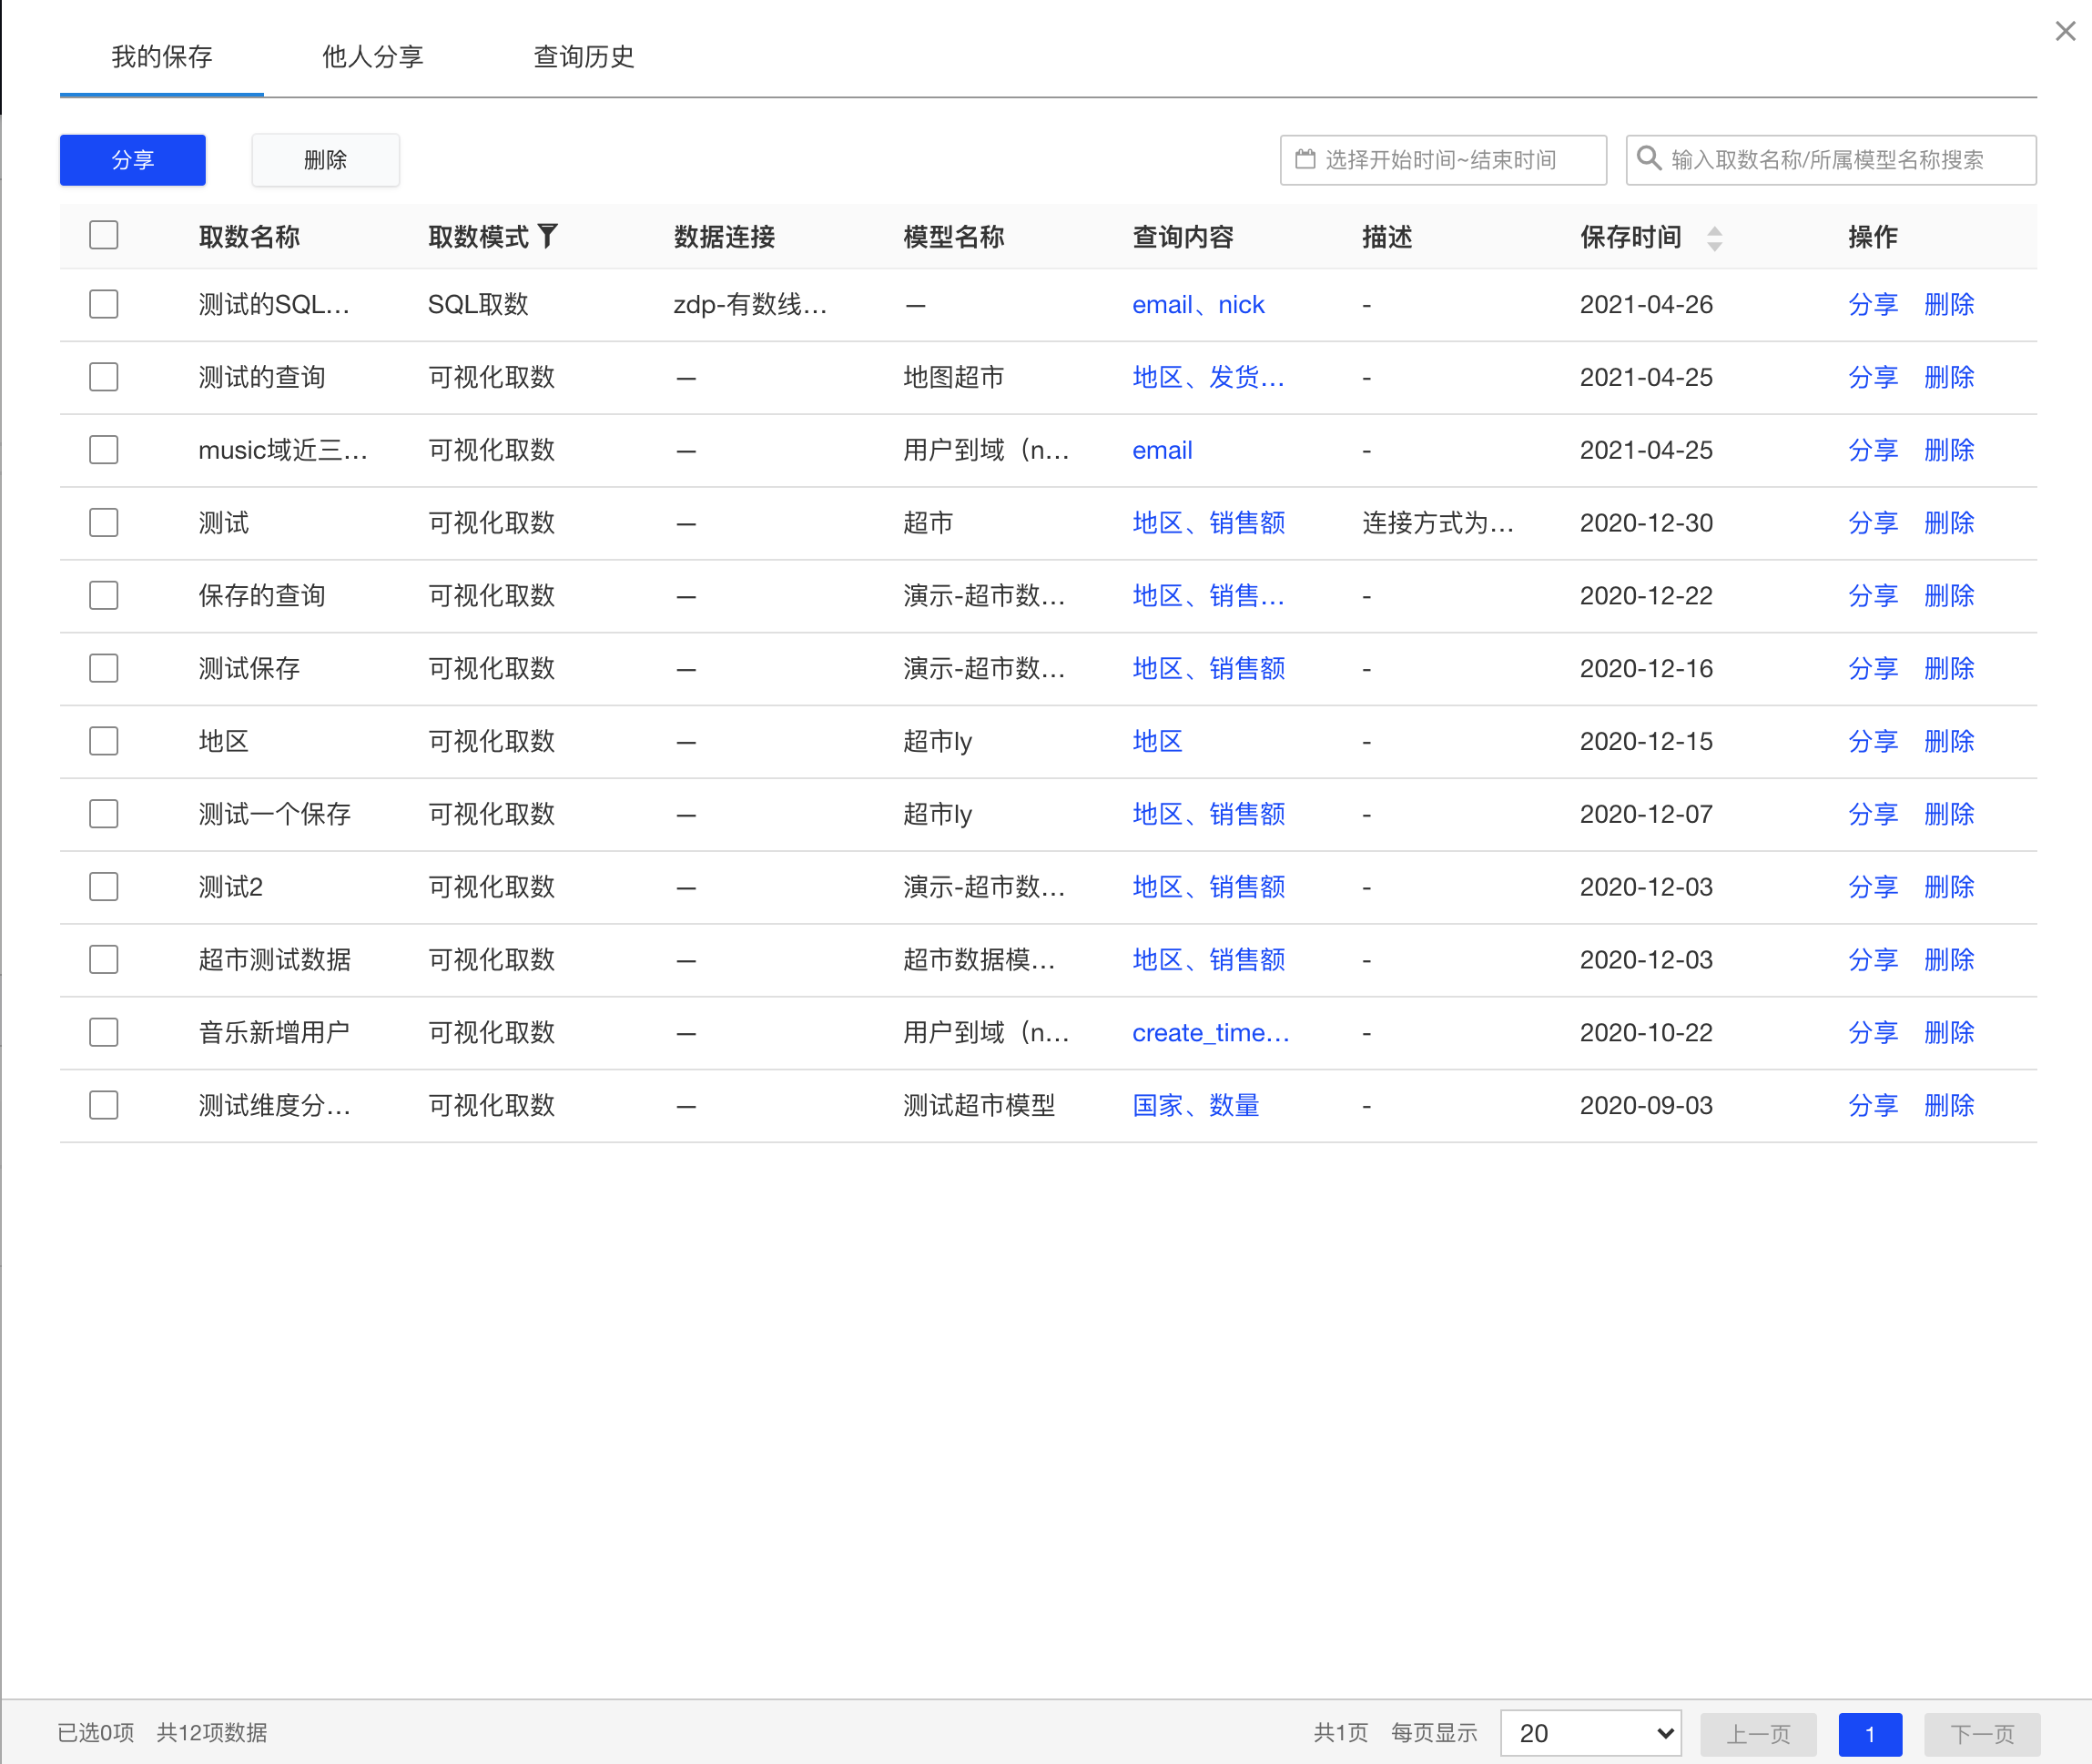This screenshot has height=1764, width=2092.
Task: Close the dialog with the X icon
Action: tap(2064, 31)
